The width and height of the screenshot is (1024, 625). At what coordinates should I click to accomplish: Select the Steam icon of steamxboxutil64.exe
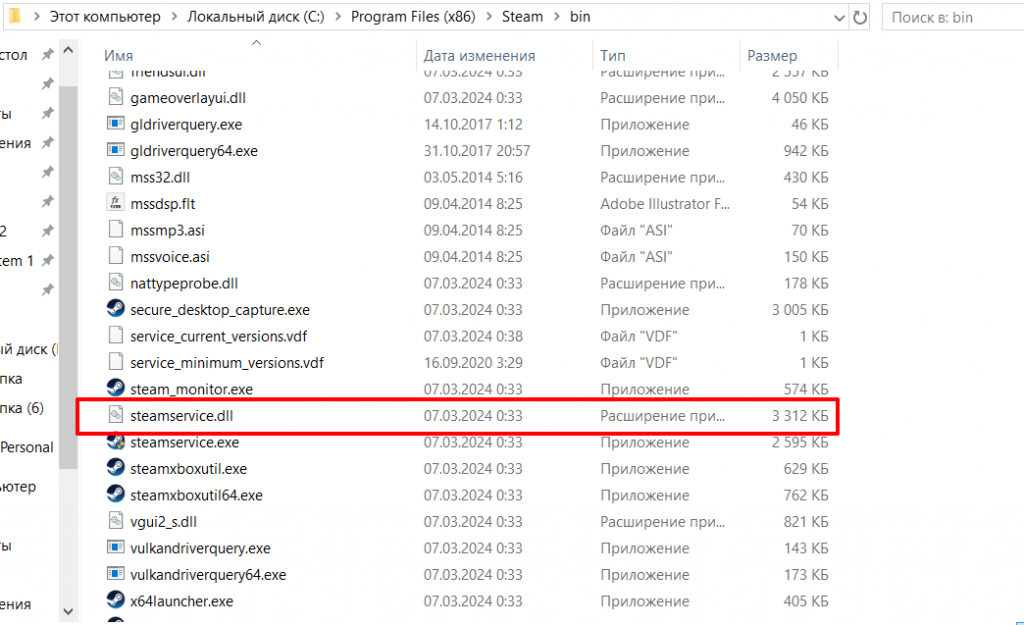coord(116,494)
